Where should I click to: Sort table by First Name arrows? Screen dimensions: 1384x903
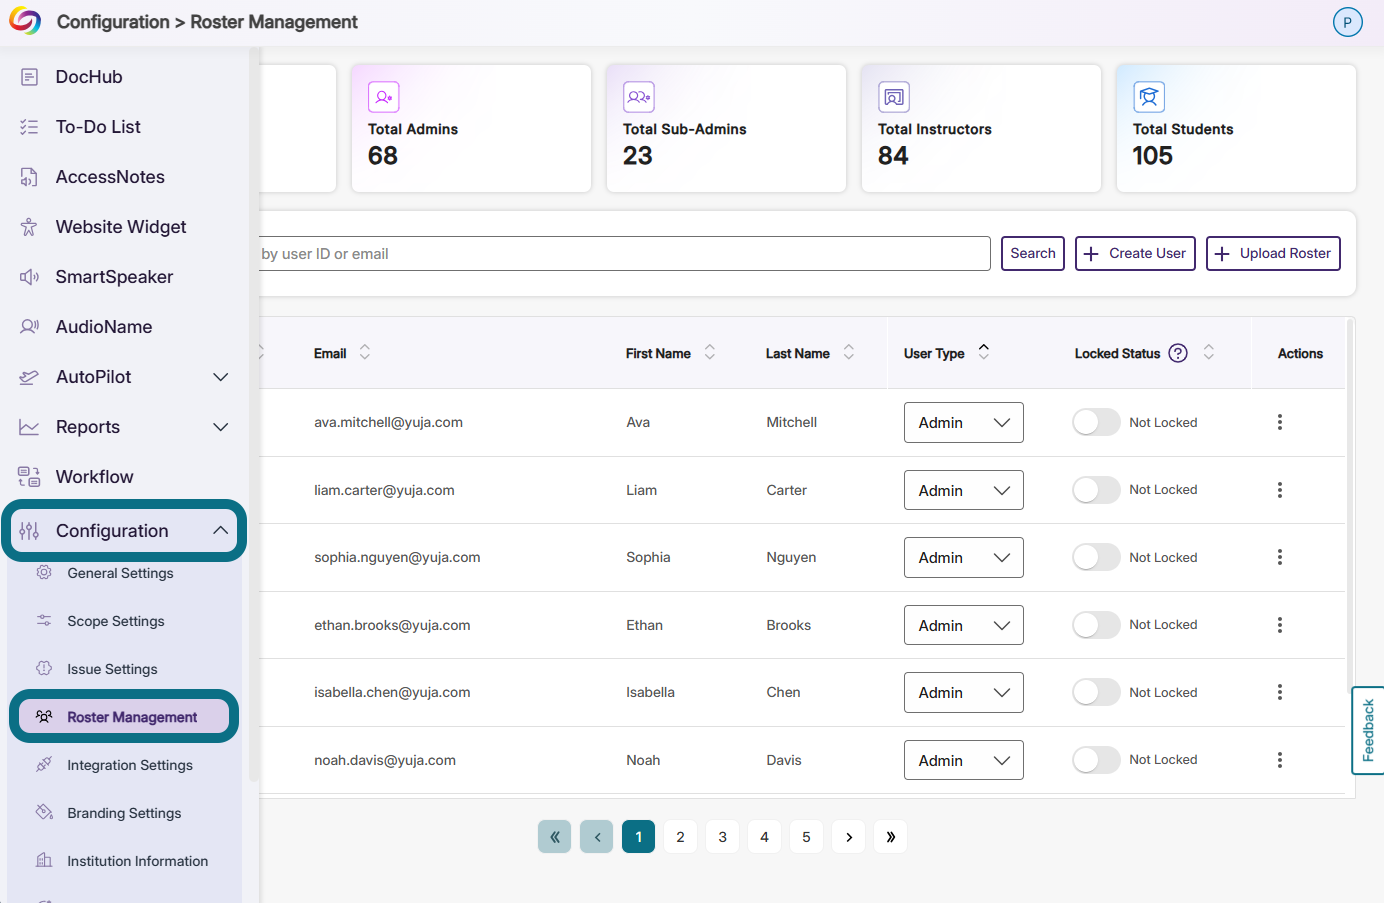710,352
